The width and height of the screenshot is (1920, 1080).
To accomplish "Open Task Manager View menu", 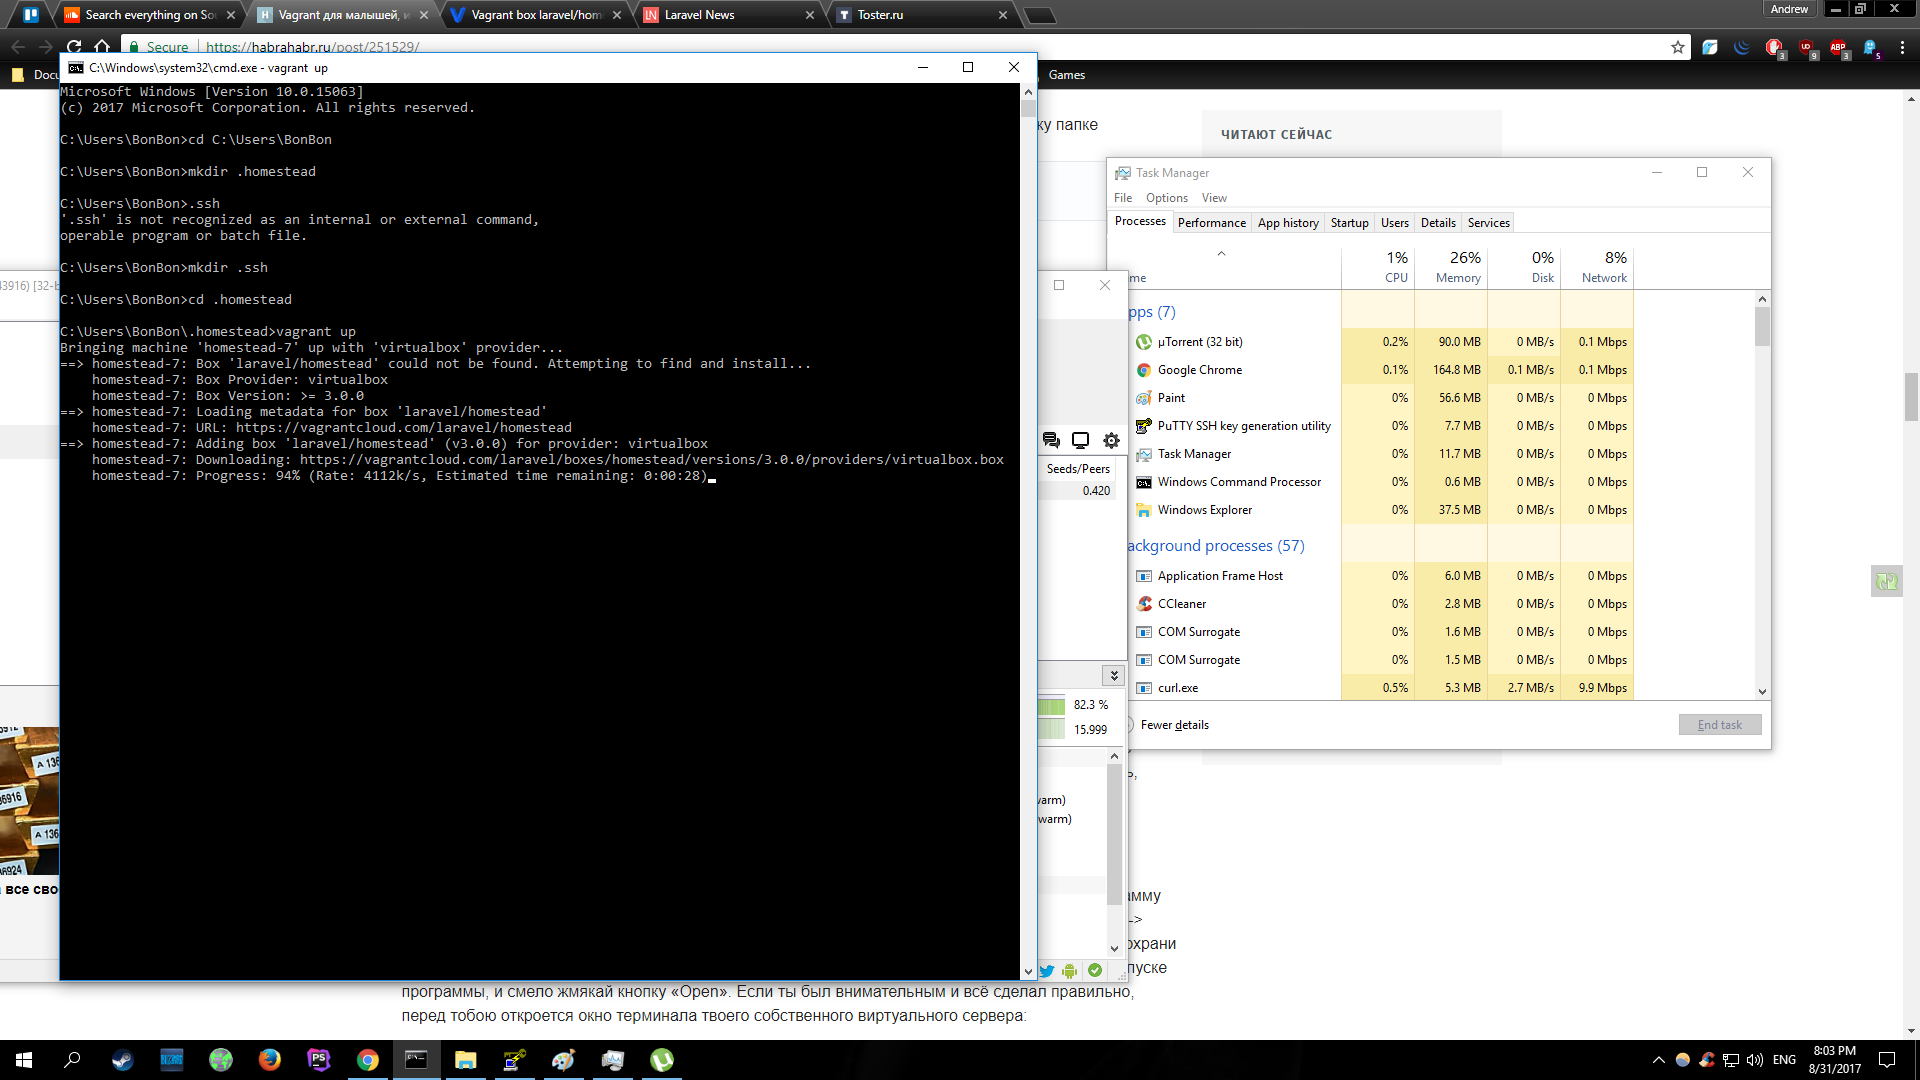I will (1214, 198).
